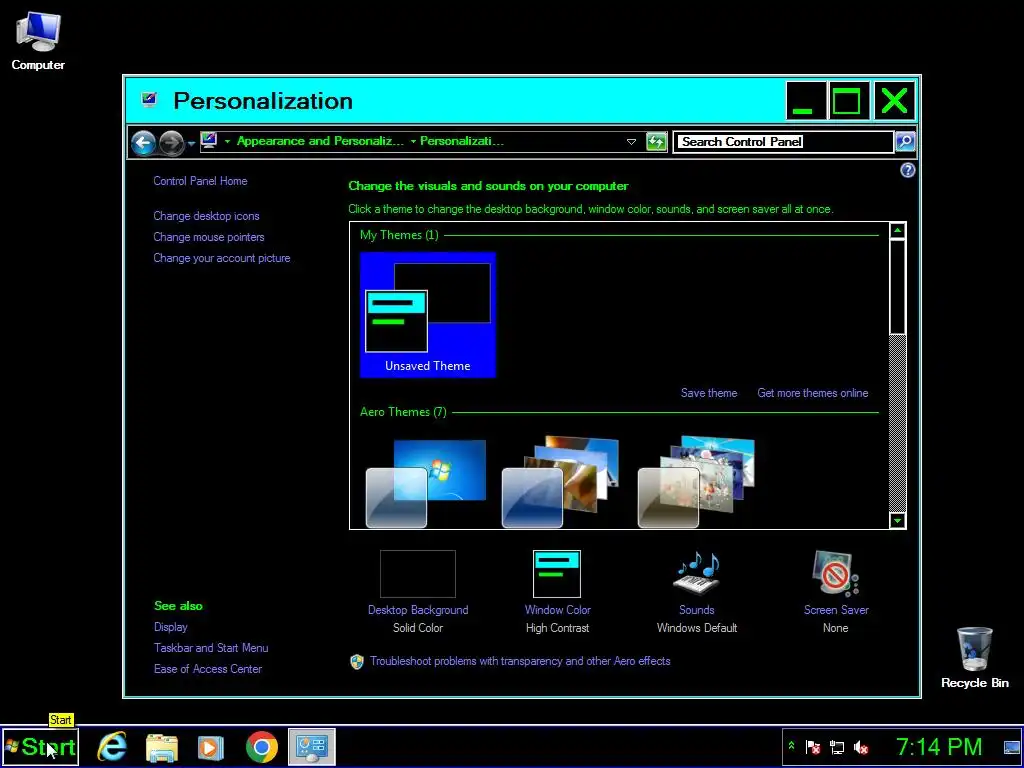Viewport: 1024px width, 768px height.
Task: Open the Recycle Bin desktop icon
Action: click(974, 657)
